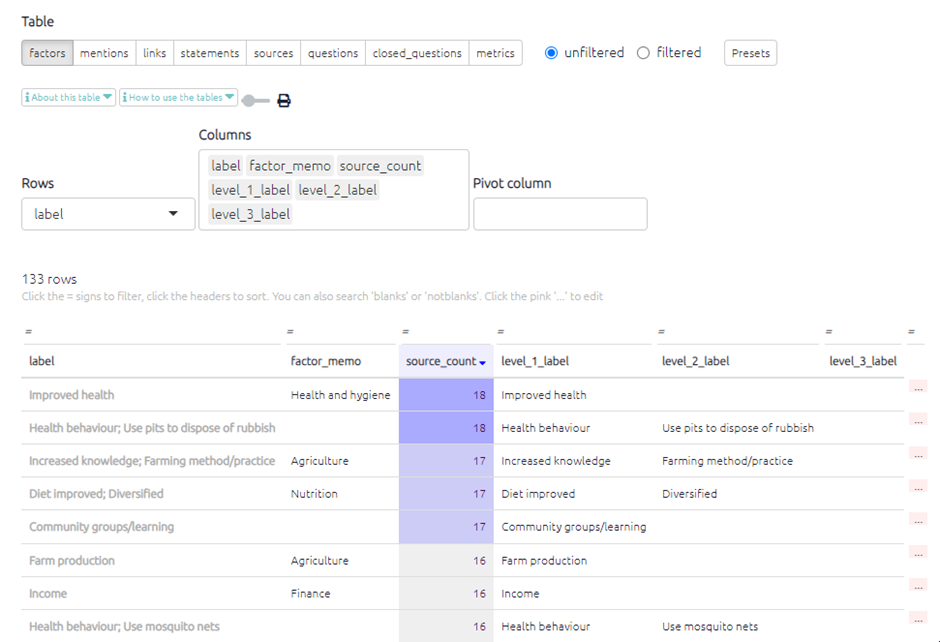Open the Rows dropdown showing label
Viewport: 940px width, 642px height.
coord(108,214)
